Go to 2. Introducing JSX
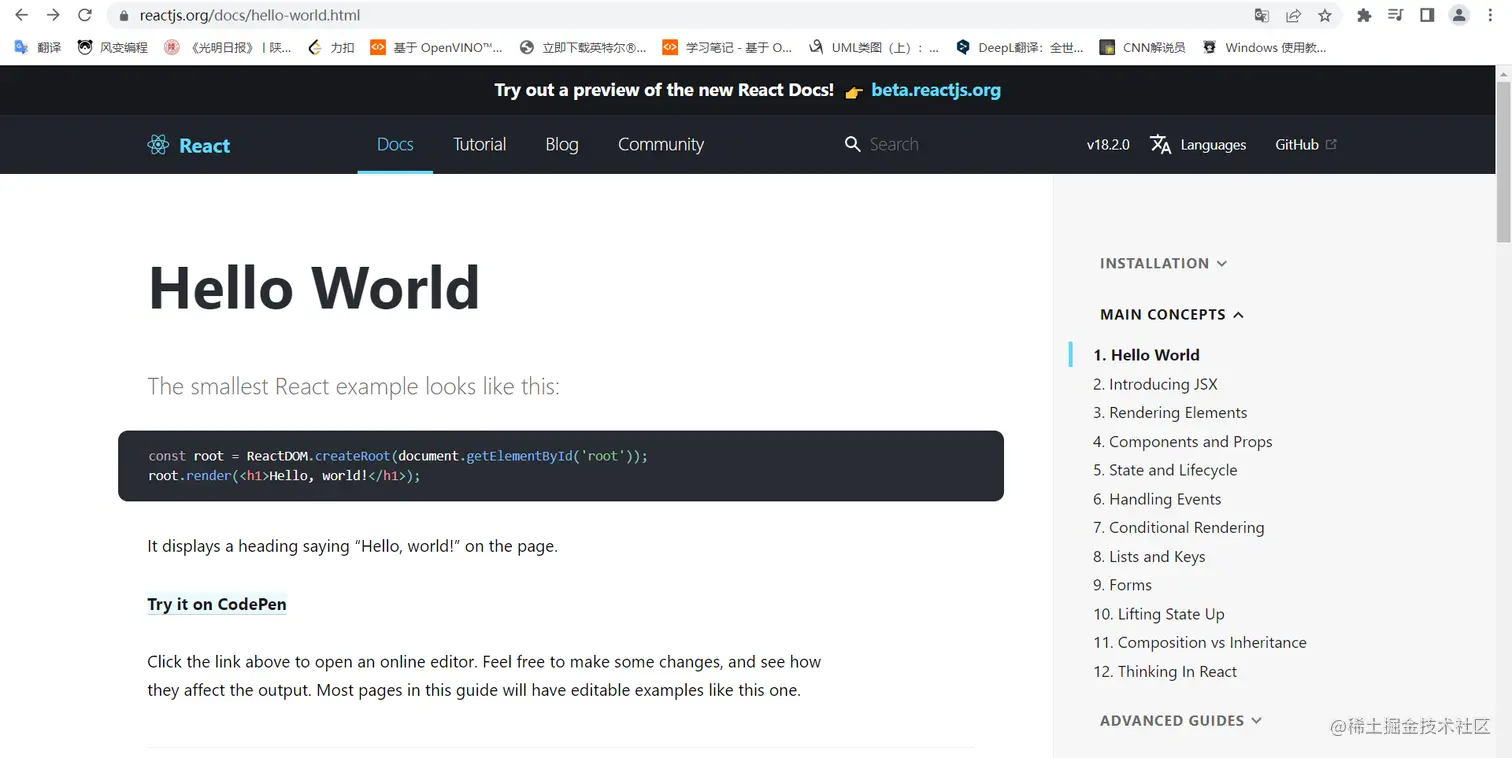This screenshot has width=1512, height=758. coord(1155,384)
